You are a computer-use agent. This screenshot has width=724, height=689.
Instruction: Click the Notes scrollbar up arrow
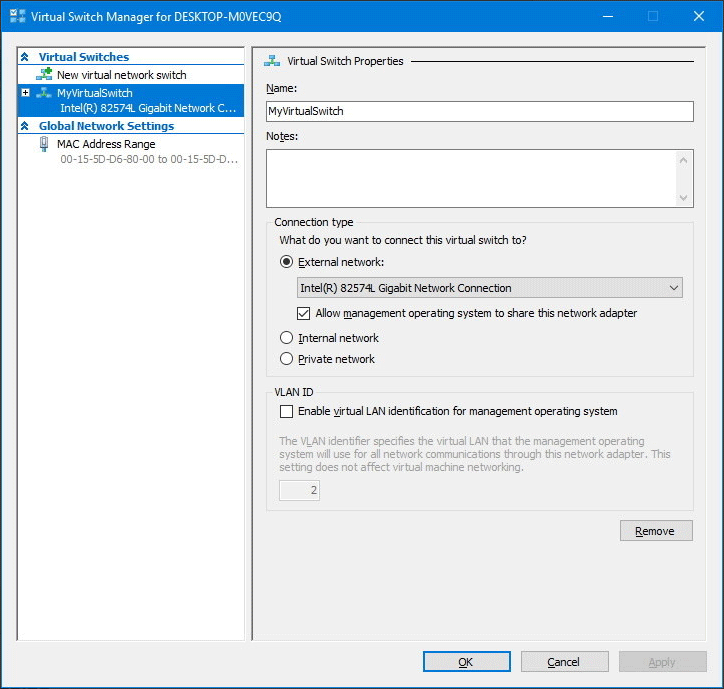684,161
